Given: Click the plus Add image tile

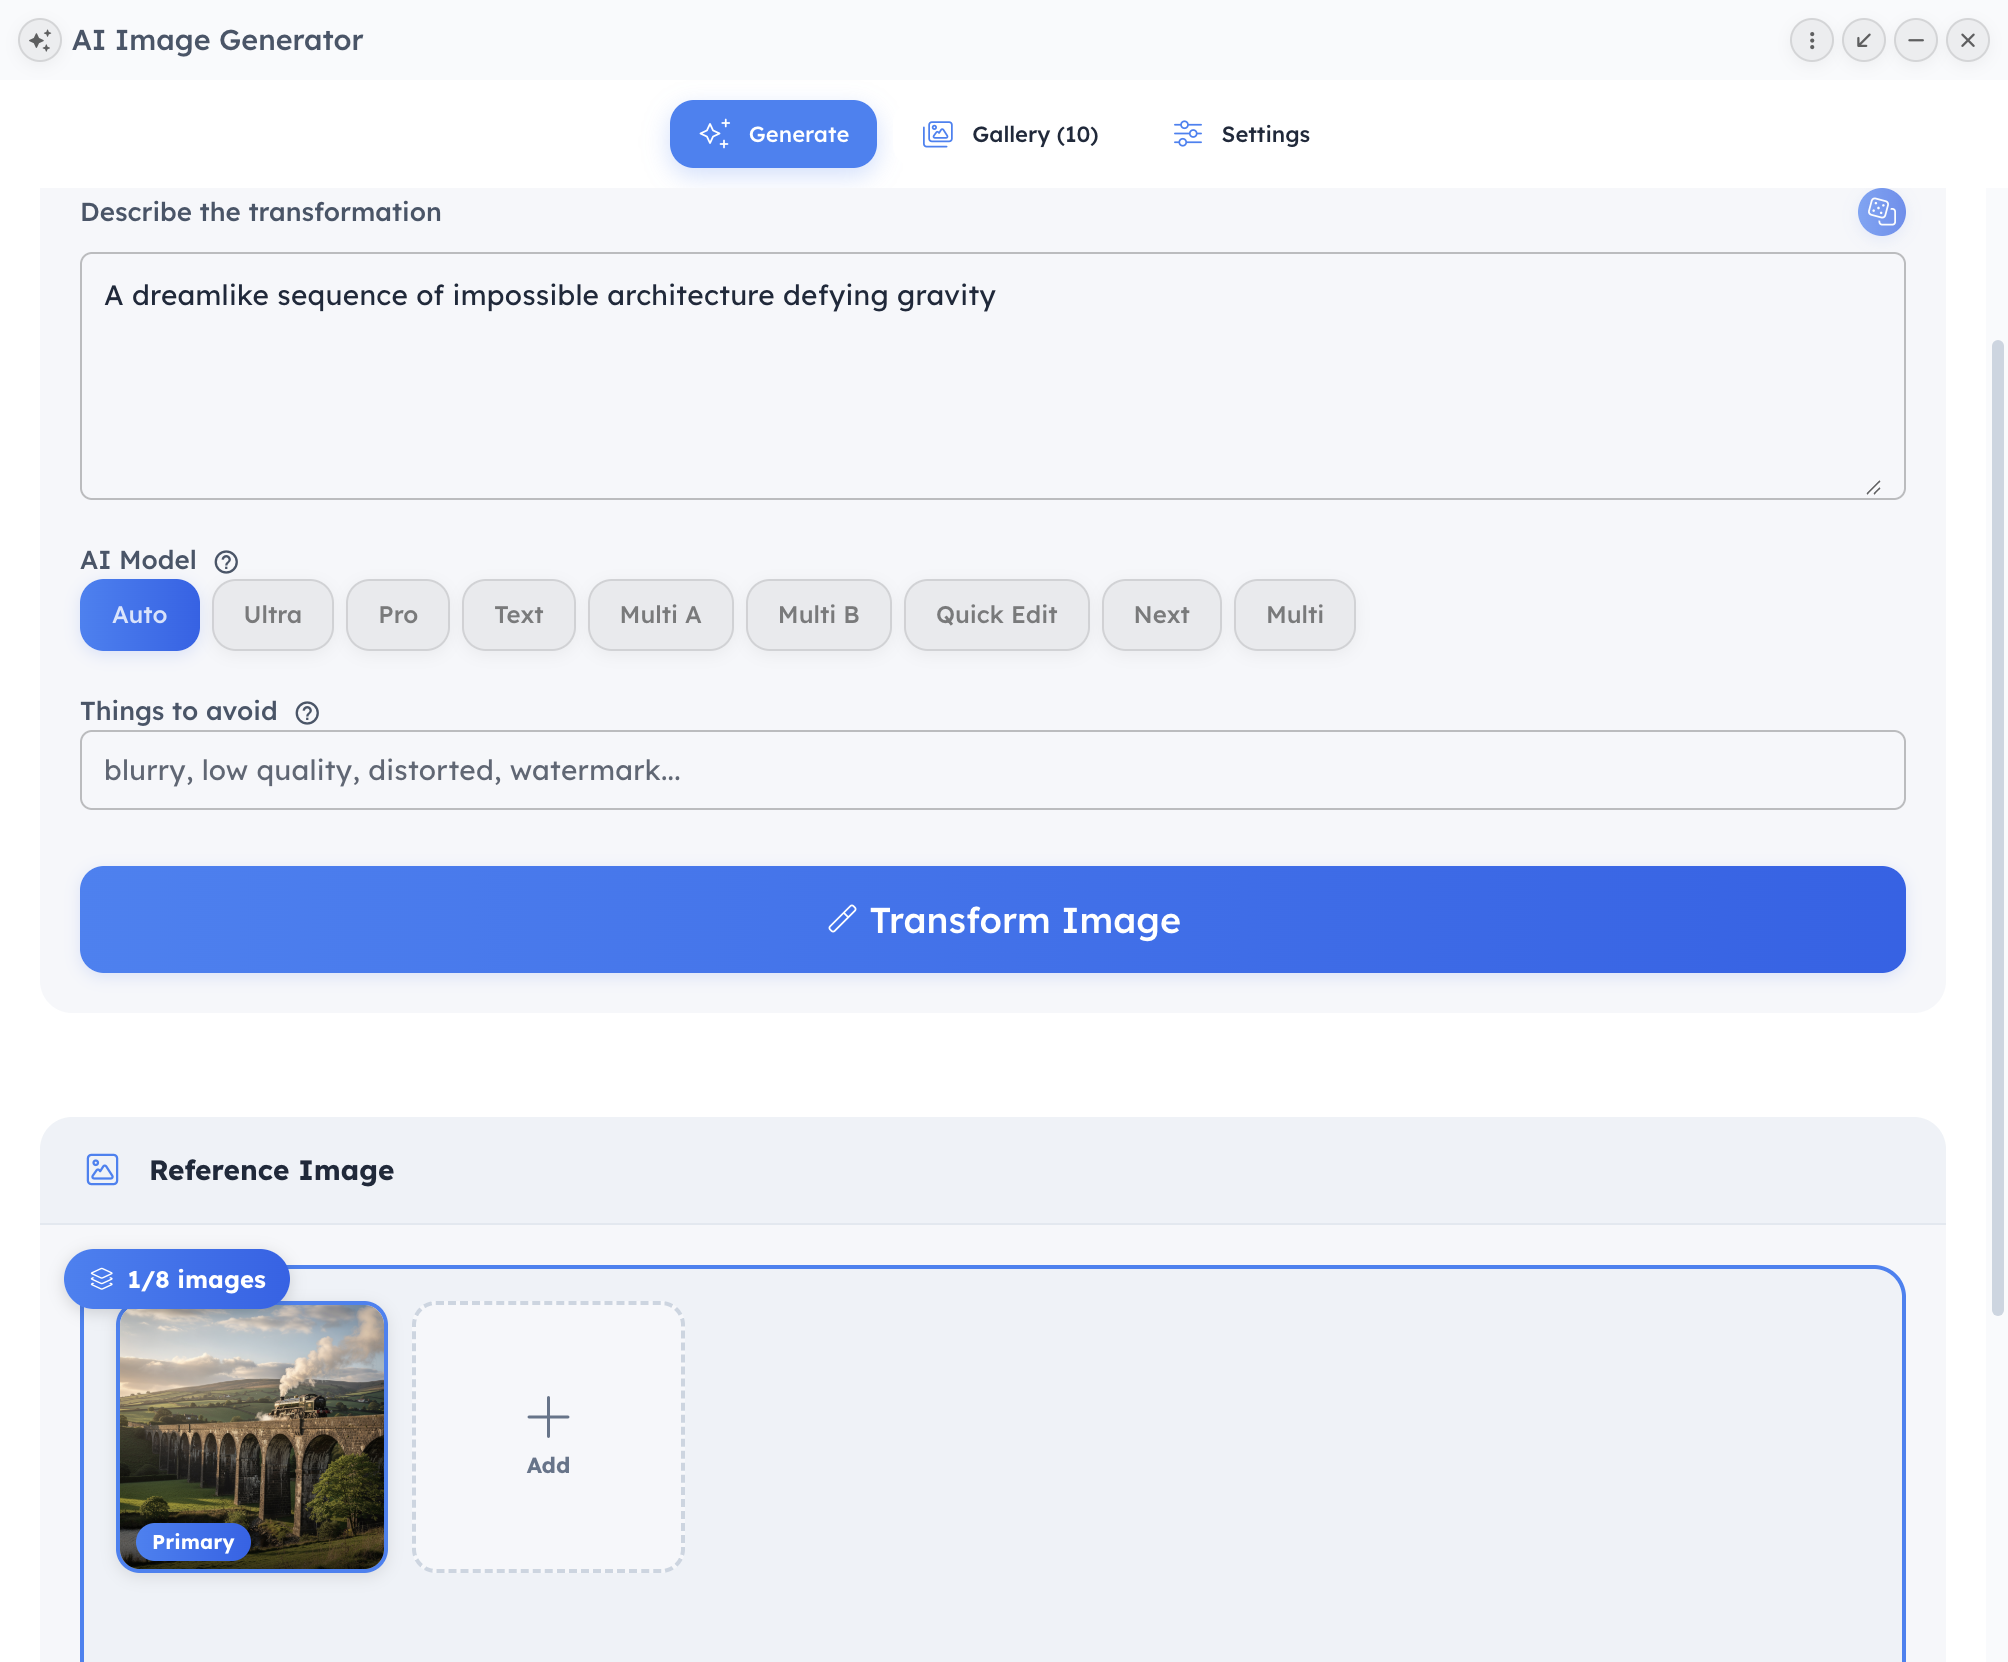Looking at the screenshot, I should [x=548, y=1436].
